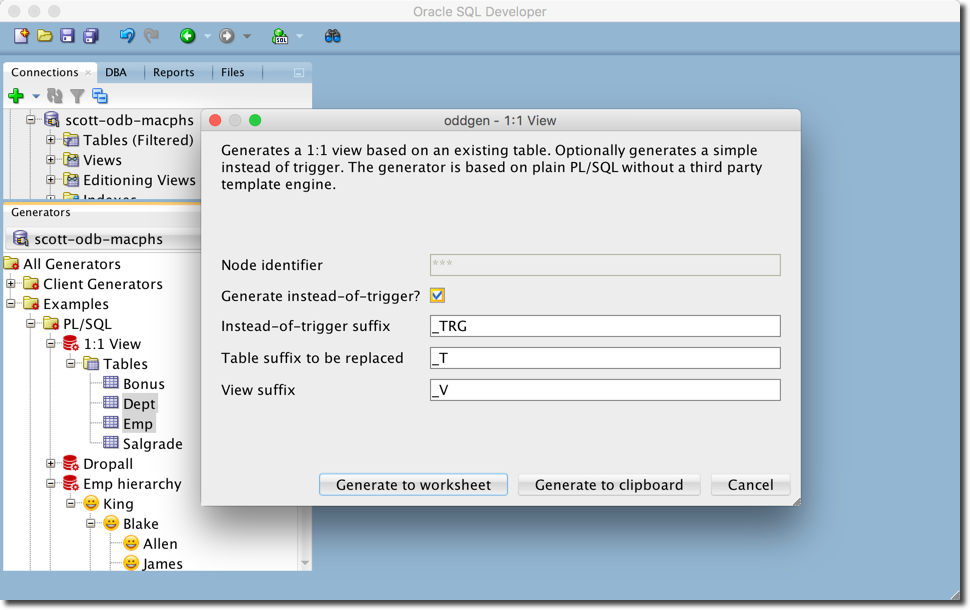The height and width of the screenshot is (610, 970).
Task: Click the scott-odb-macphs database icon in Generators
Action: click(21, 238)
